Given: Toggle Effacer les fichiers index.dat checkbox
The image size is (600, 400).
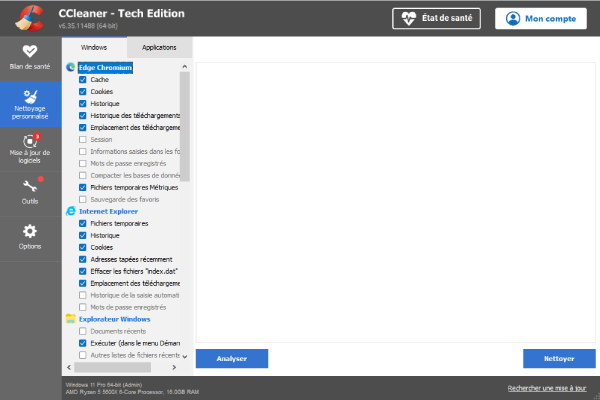Looking at the screenshot, I should [83, 271].
